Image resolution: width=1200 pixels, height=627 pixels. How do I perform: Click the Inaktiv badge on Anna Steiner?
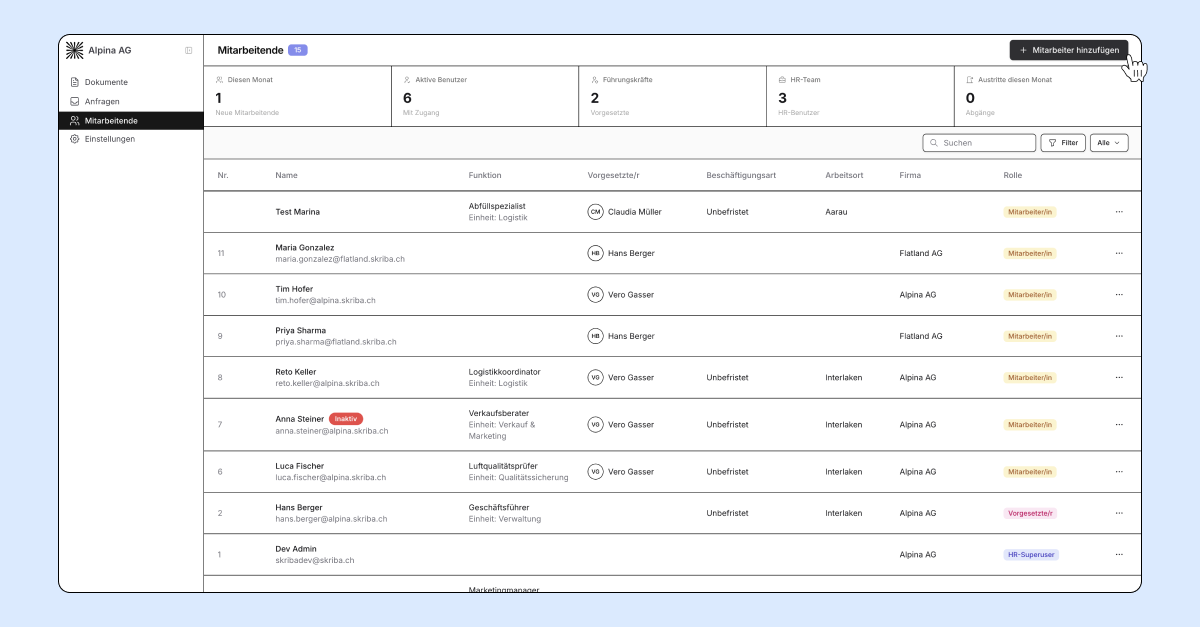point(346,418)
